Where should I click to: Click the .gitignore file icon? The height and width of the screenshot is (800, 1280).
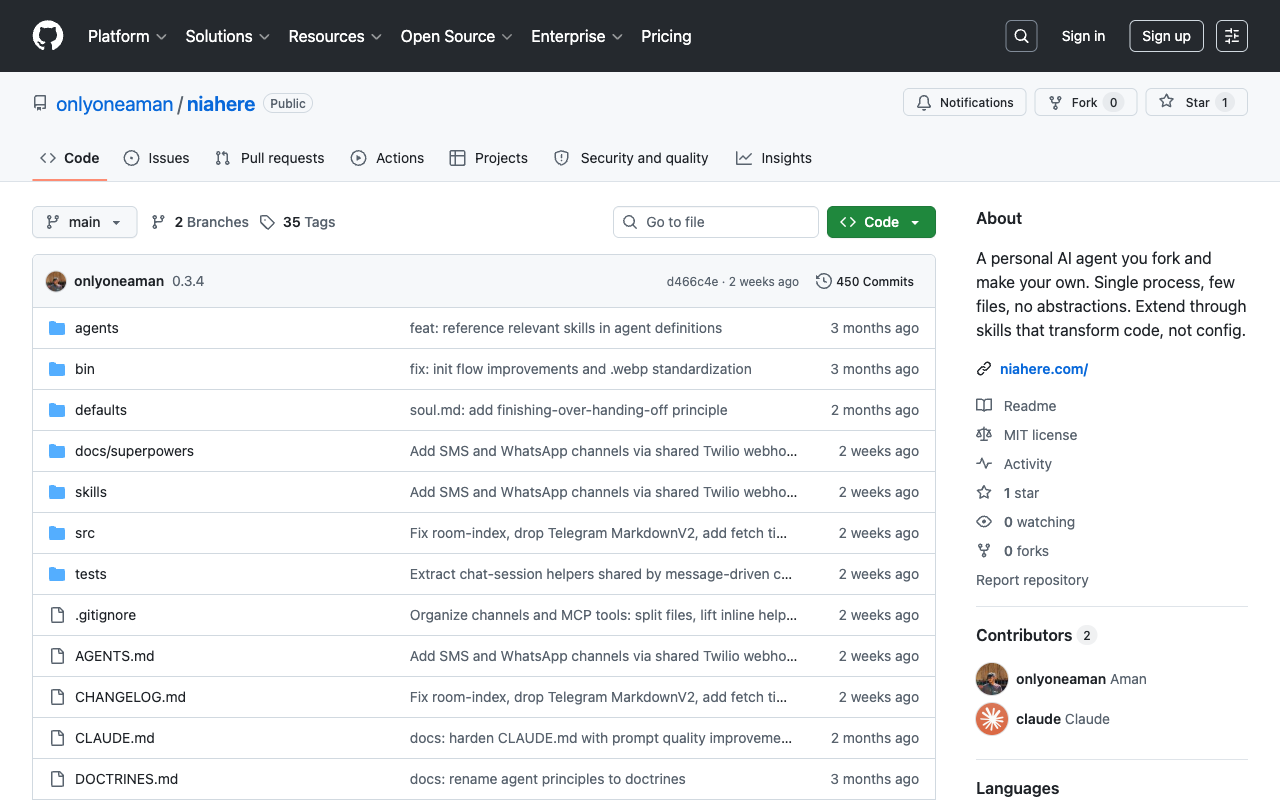pos(57,615)
